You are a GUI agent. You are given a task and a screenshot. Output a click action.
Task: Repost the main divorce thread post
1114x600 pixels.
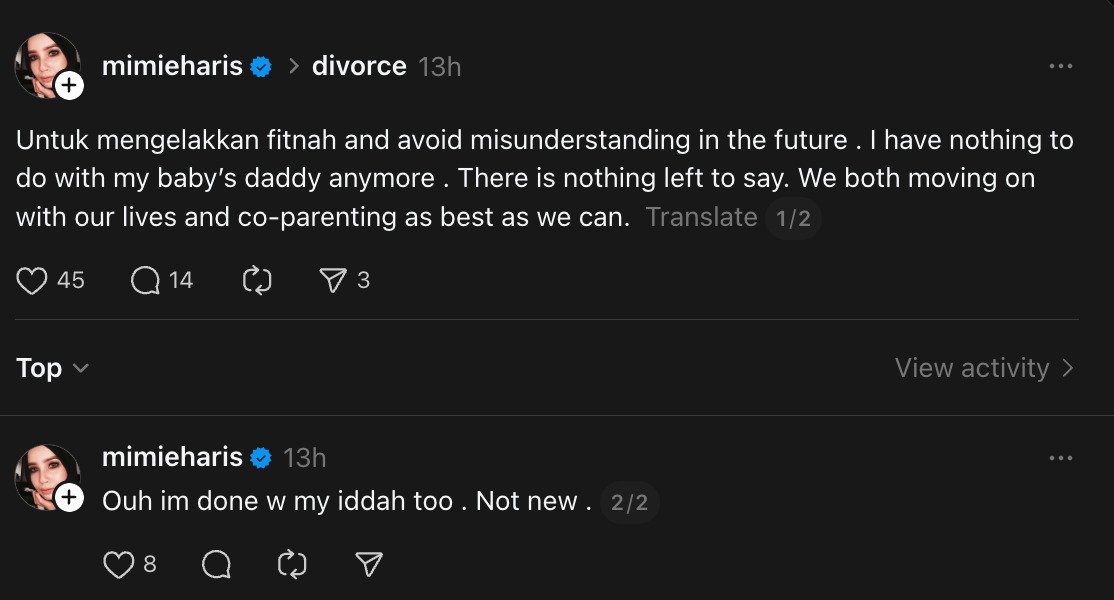(257, 281)
